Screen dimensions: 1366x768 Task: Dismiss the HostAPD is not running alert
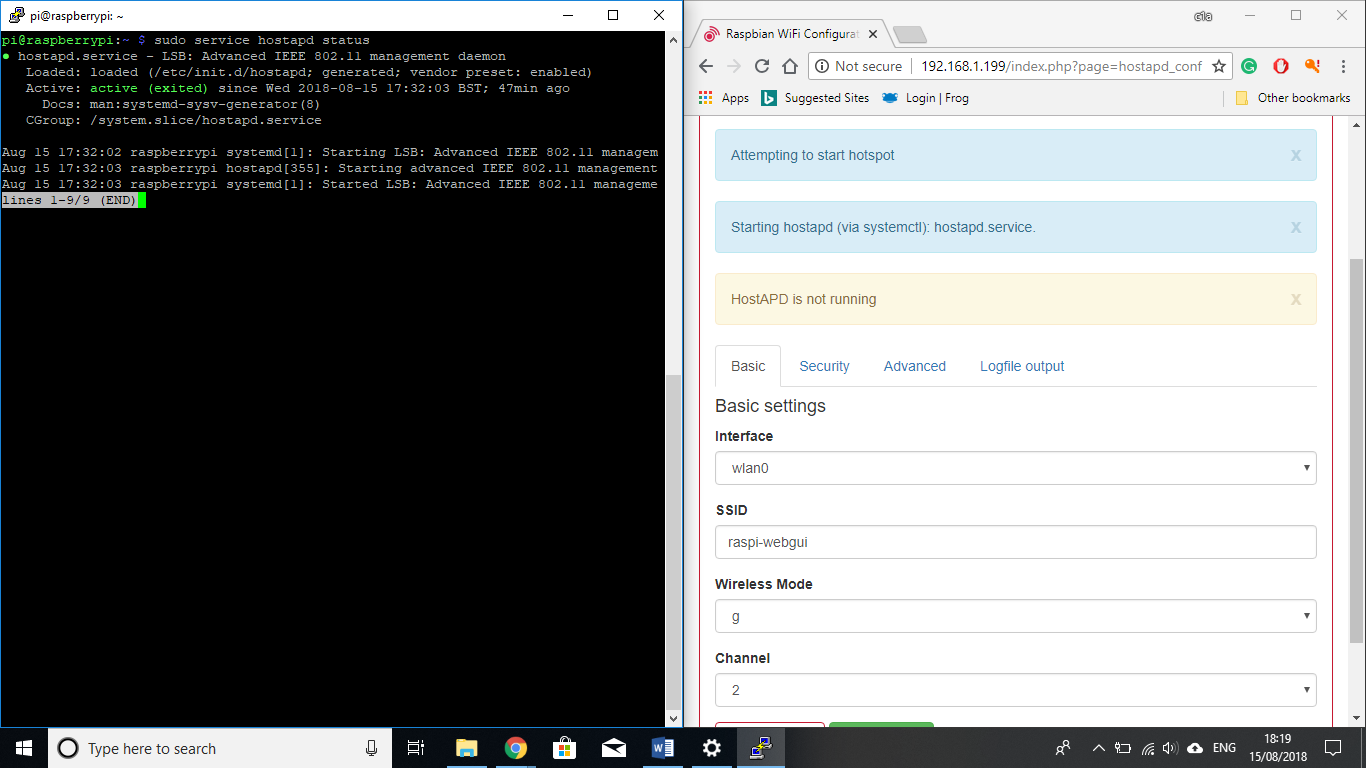tap(1295, 299)
